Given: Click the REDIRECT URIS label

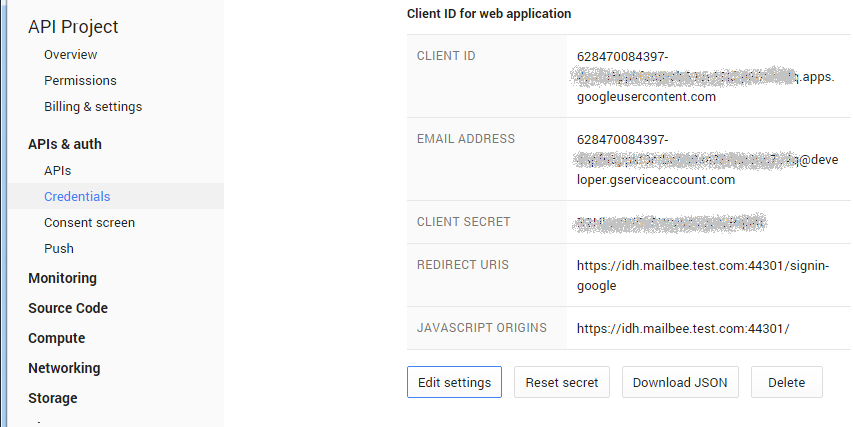Looking at the screenshot, I should (463, 265).
